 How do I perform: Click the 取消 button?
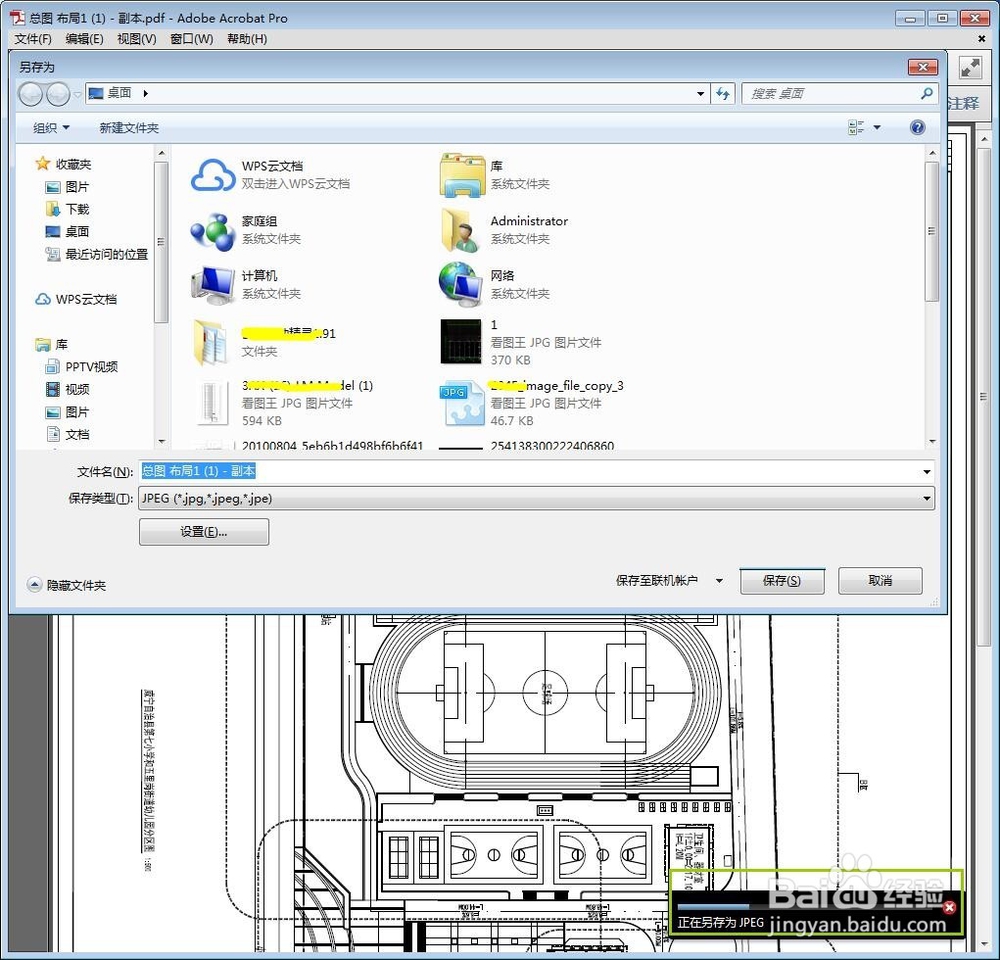pyautogui.click(x=880, y=580)
